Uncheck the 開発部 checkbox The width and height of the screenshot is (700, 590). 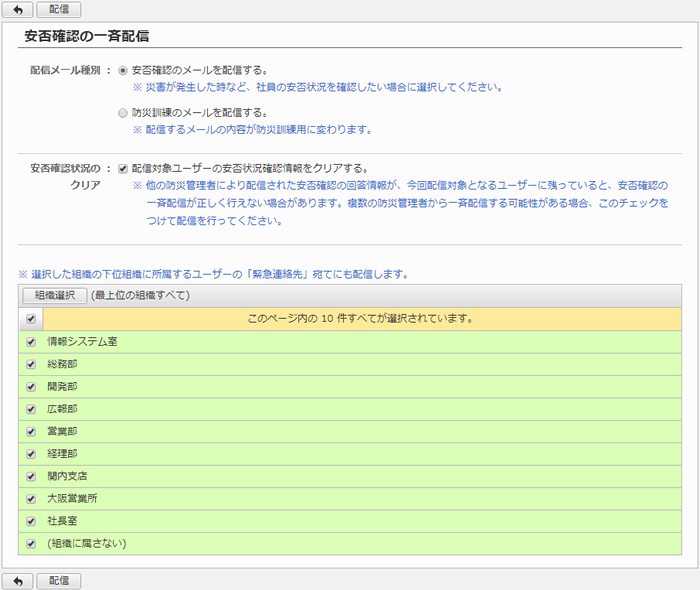click(x=31, y=386)
